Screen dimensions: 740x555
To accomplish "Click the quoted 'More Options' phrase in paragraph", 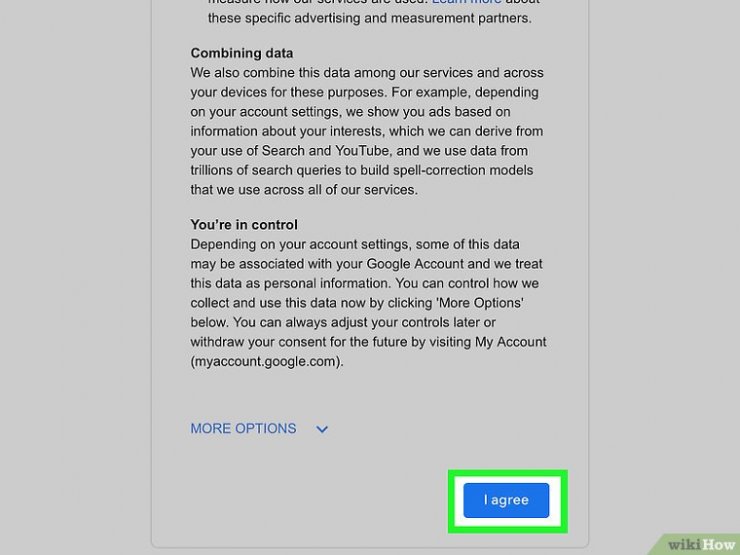I will tap(481, 303).
